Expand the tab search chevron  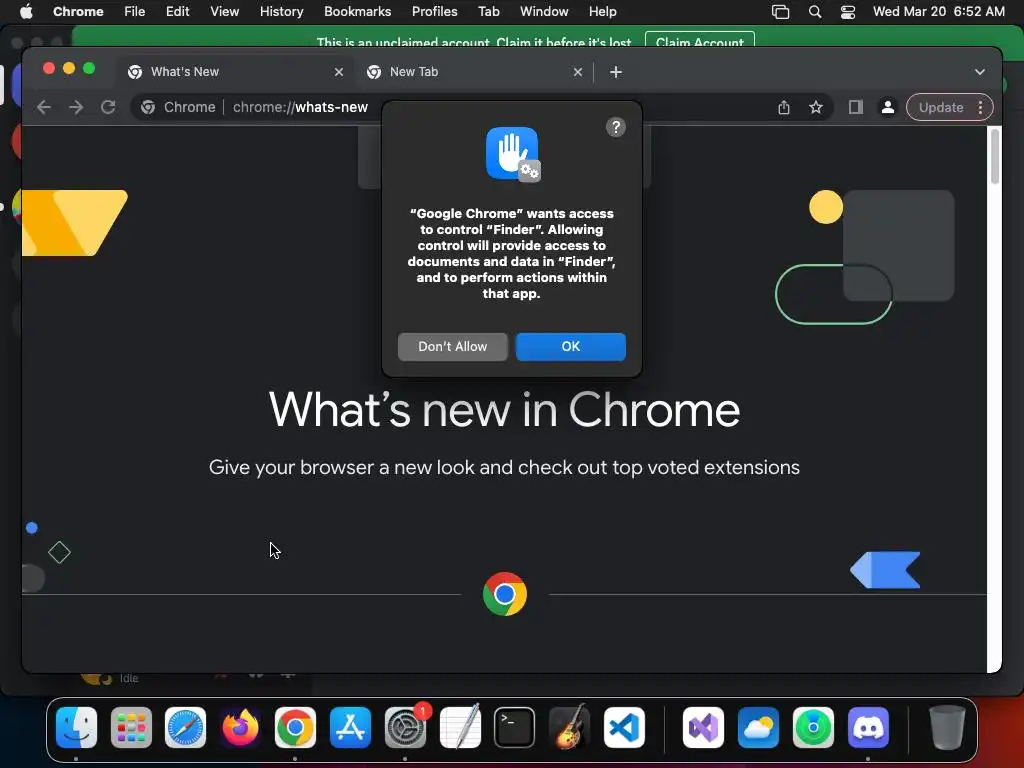(x=980, y=72)
